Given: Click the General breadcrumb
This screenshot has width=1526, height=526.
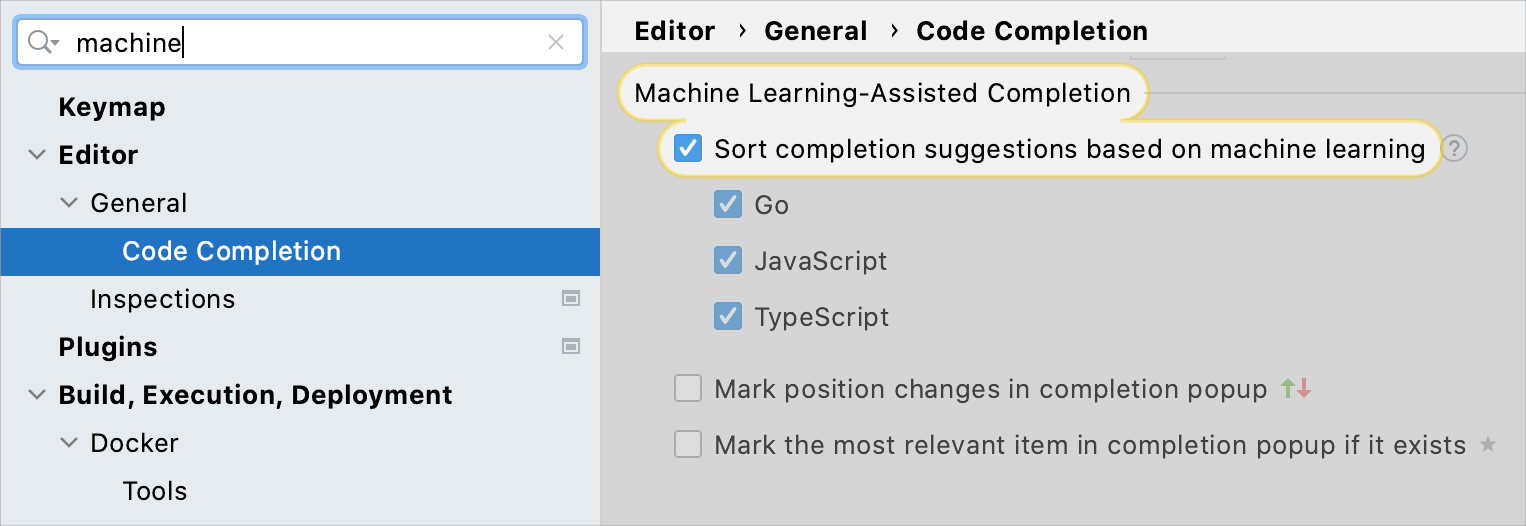Looking at the screenshot, I should [x=816, y=31].
